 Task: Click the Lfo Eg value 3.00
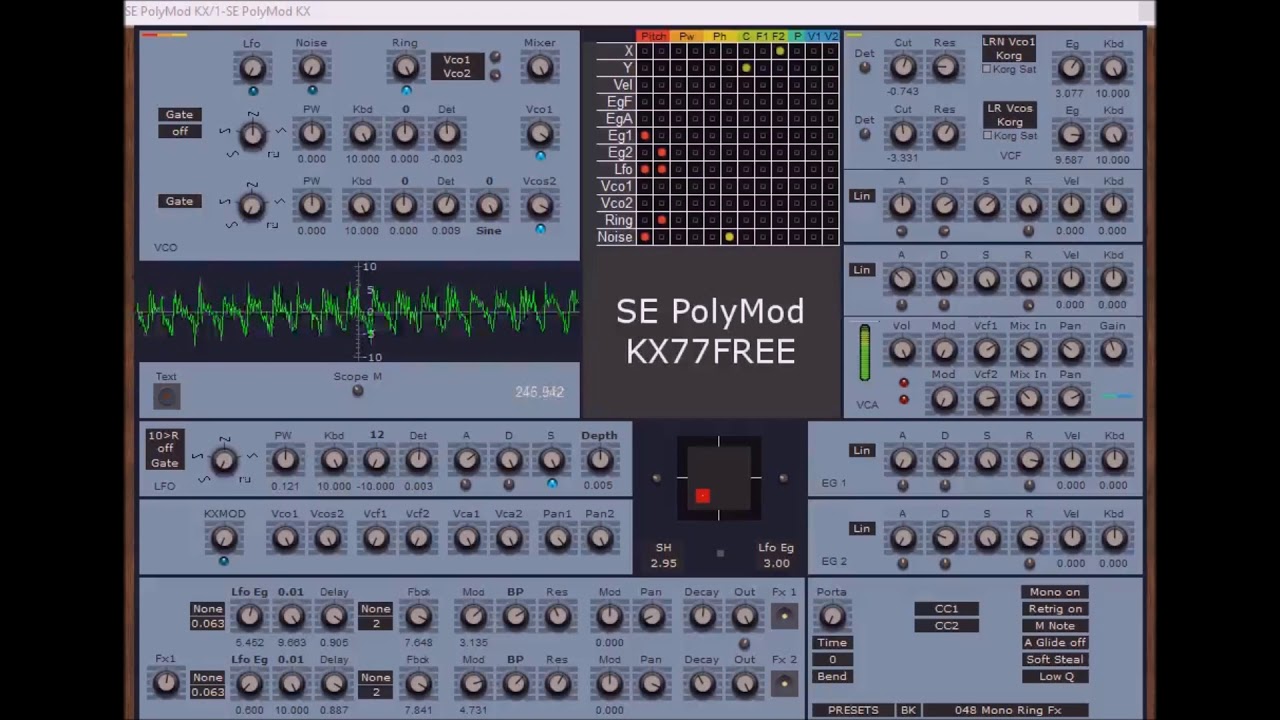click(776, 564)
